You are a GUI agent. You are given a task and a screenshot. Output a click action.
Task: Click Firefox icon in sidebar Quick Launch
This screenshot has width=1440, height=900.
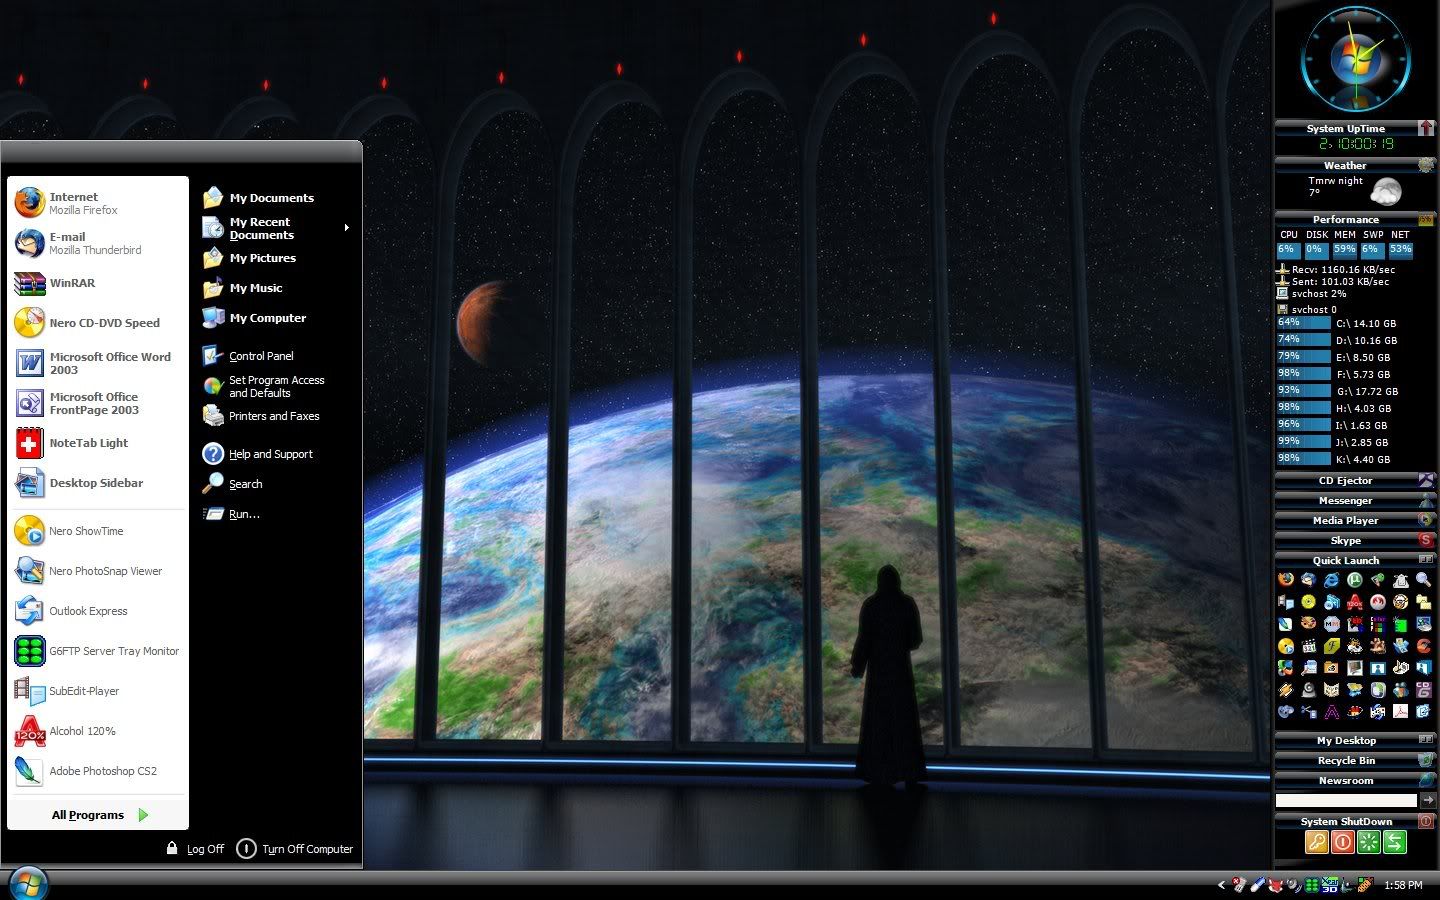tap(1286, 579)
